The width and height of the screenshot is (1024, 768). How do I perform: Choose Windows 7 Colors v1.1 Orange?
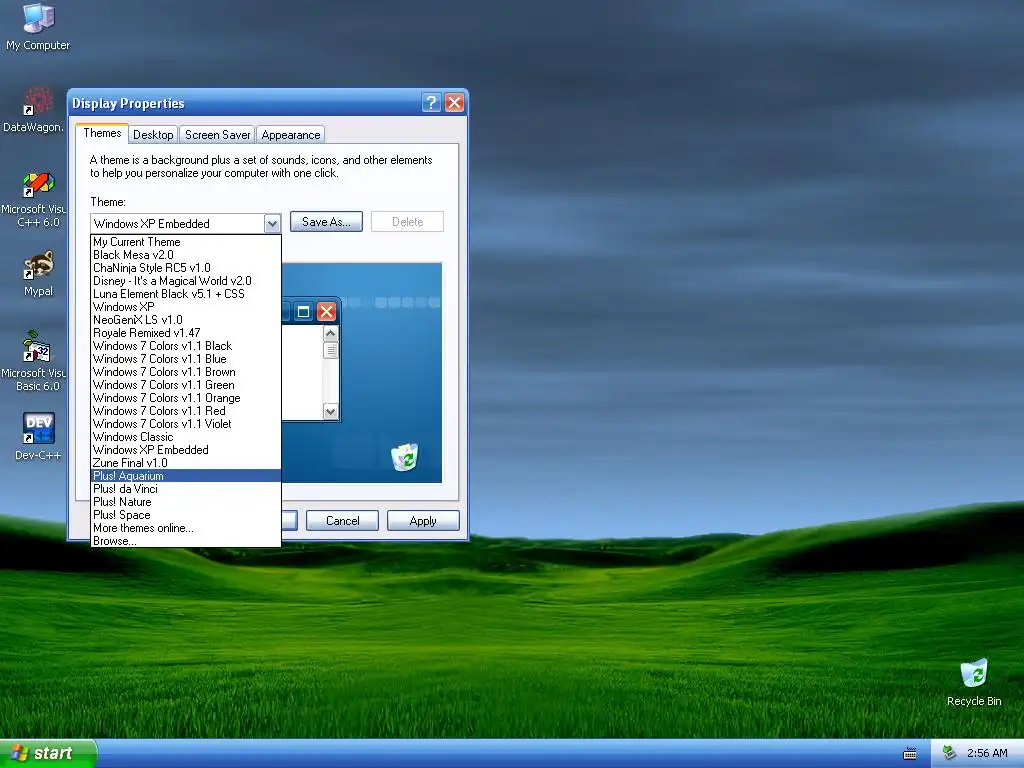(x=185, y=398)
